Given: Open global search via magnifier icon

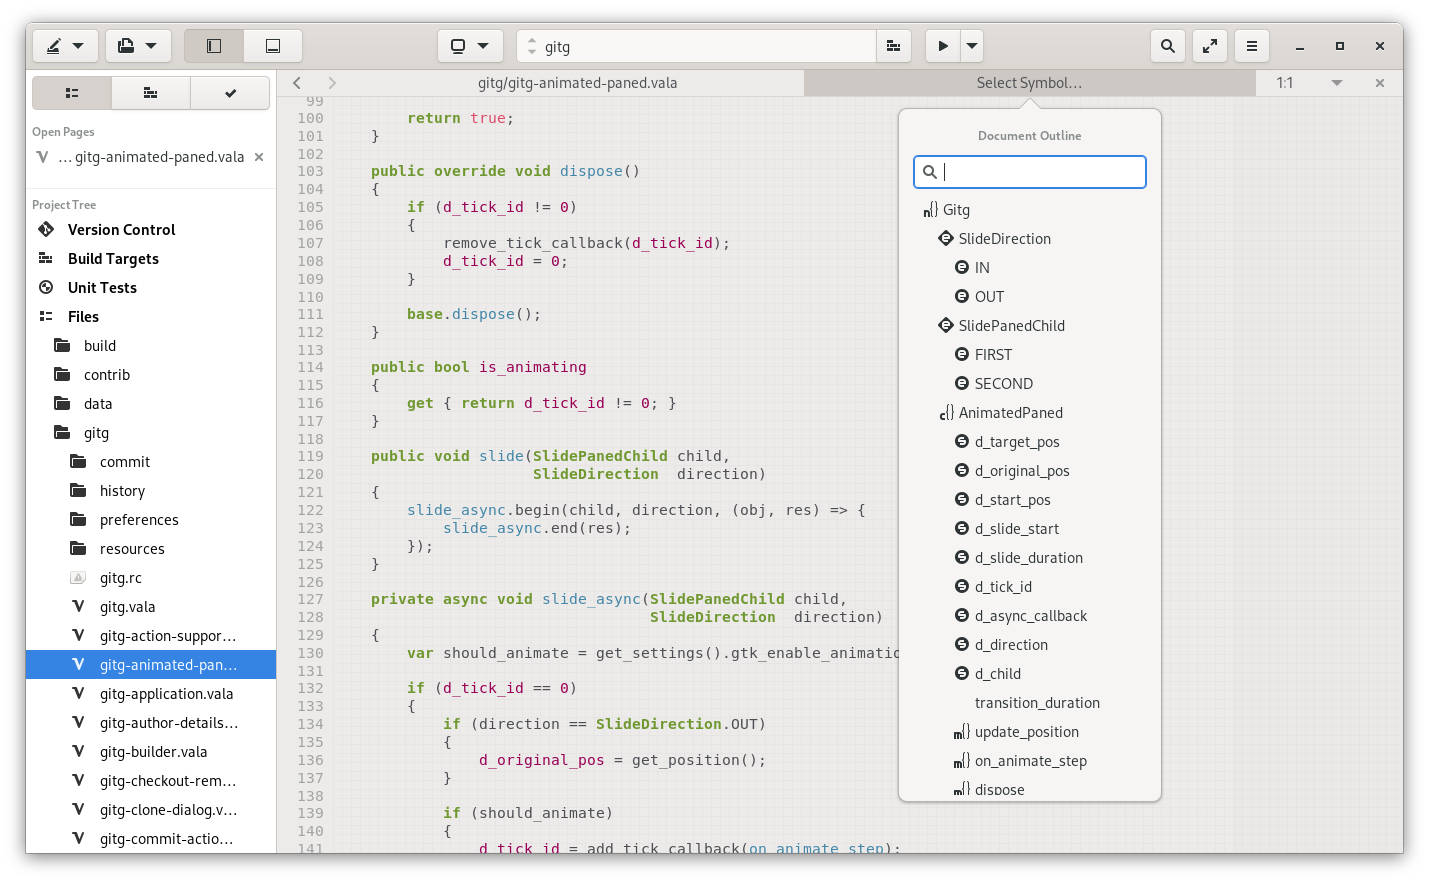Looking at the screenshot, I should point(1168,46).
